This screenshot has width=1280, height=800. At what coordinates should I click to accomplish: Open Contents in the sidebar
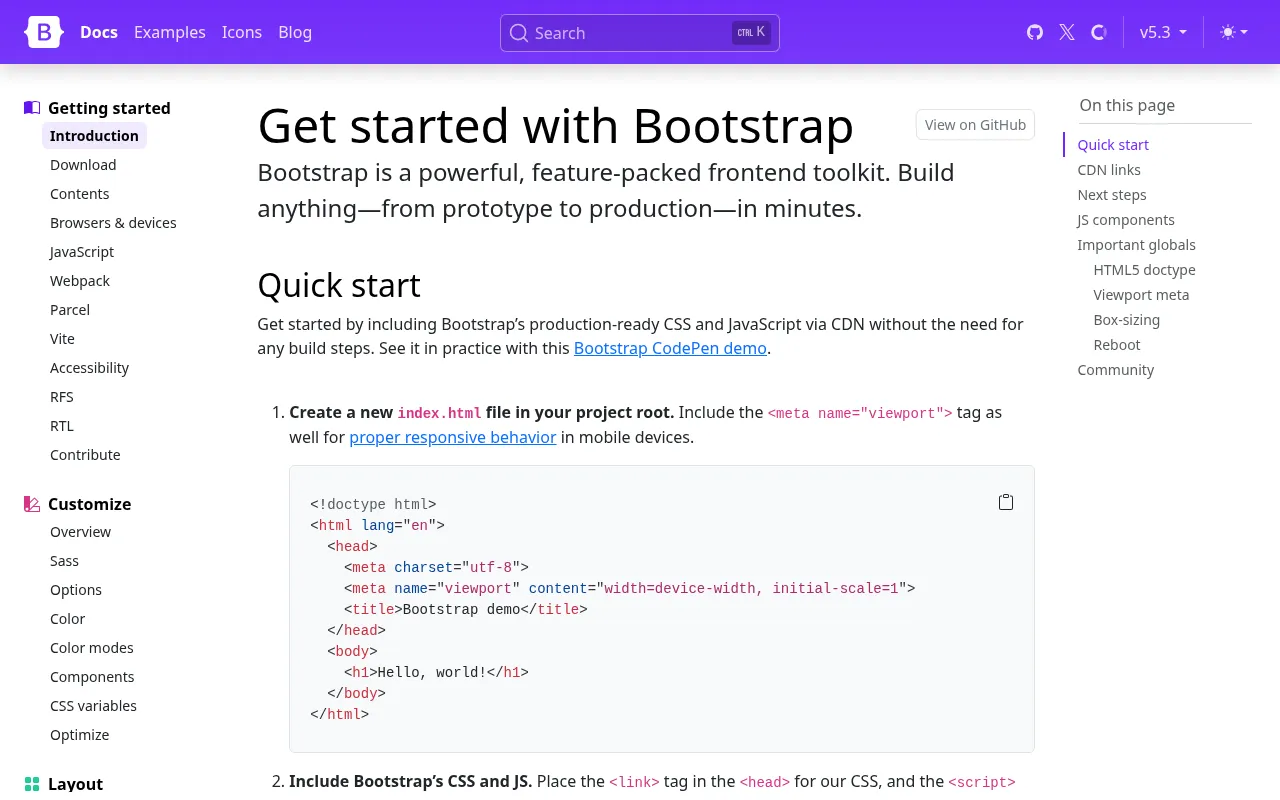[x=80, y=194]
